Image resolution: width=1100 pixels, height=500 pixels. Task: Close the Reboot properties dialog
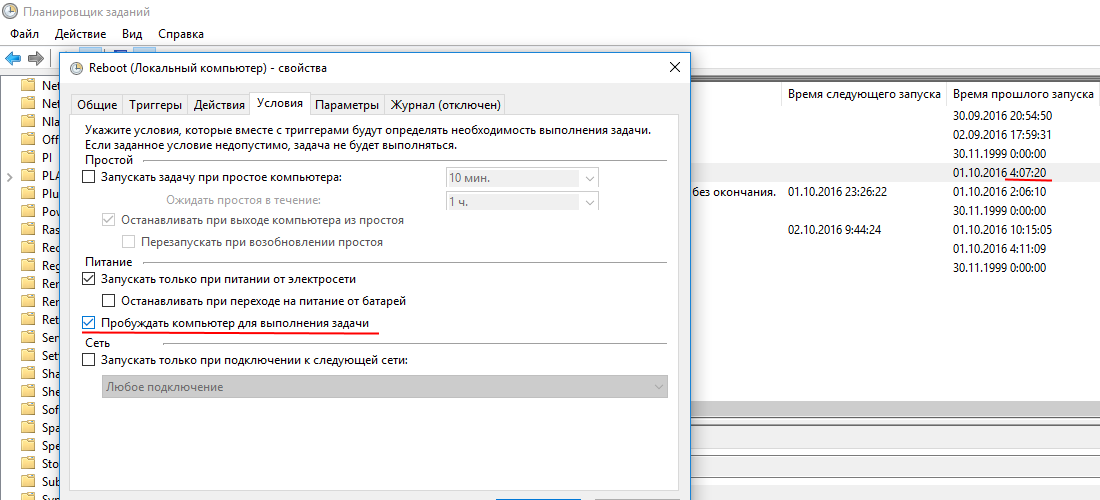674,68
